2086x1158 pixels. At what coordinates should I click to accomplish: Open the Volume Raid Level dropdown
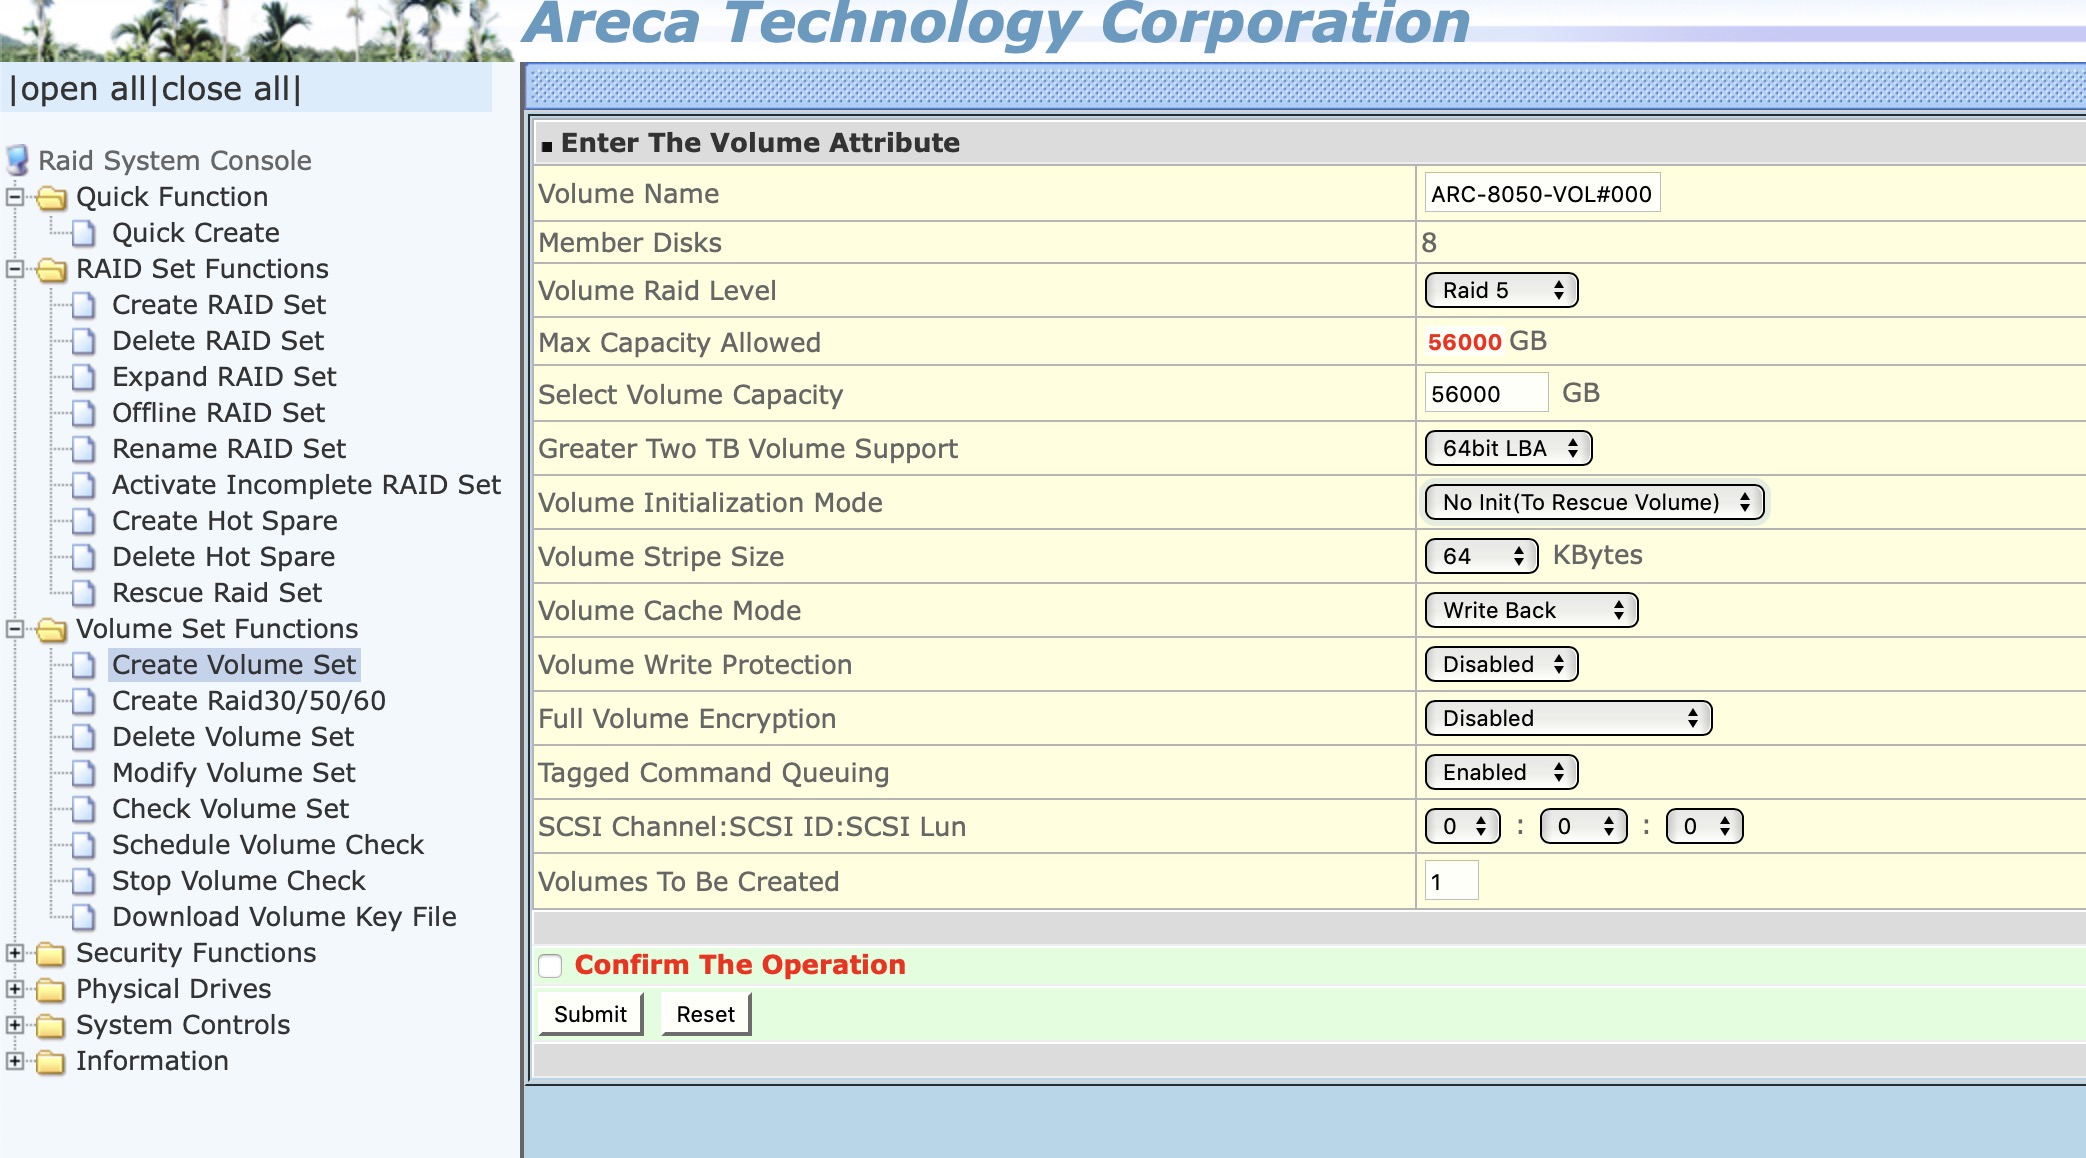point(1500,291)
